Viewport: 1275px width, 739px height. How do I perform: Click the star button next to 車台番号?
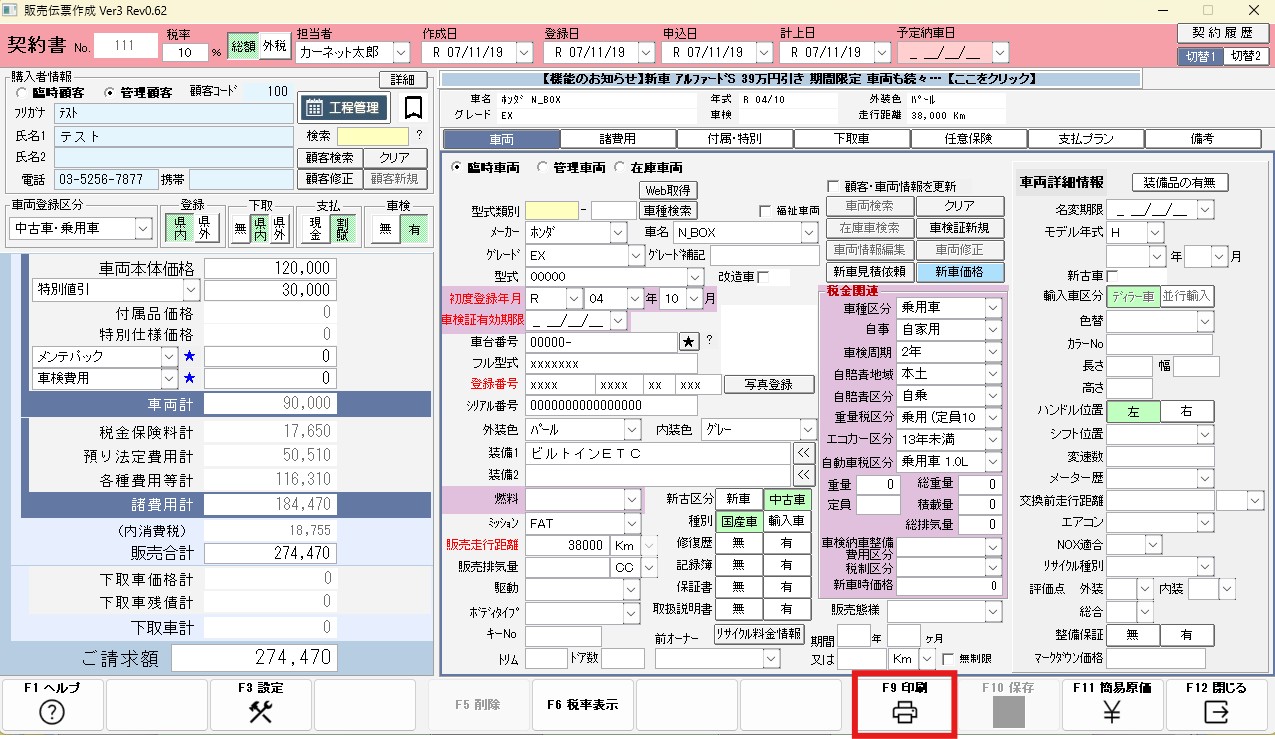point(688,342)
